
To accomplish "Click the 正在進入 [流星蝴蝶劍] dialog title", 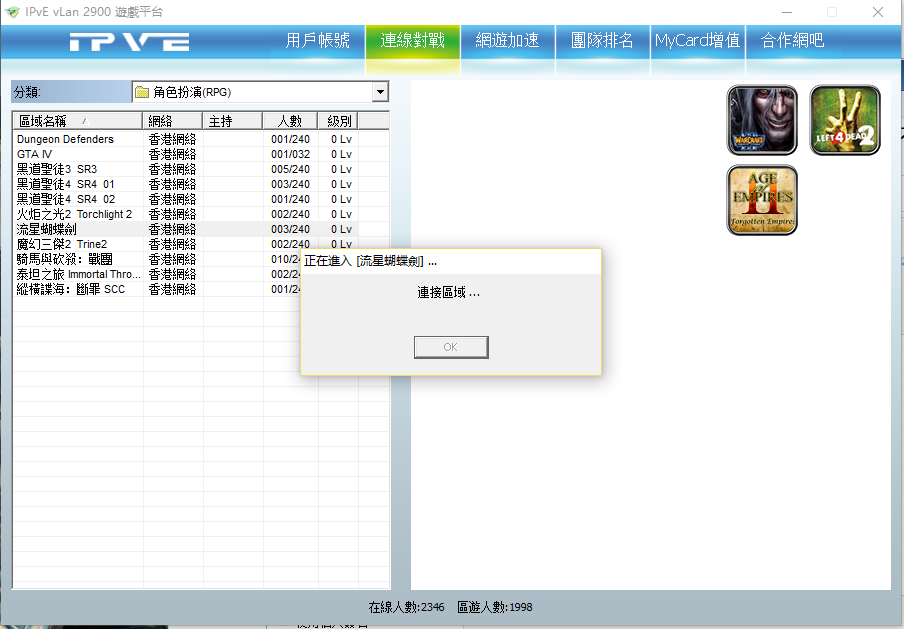I will (370, 261).
